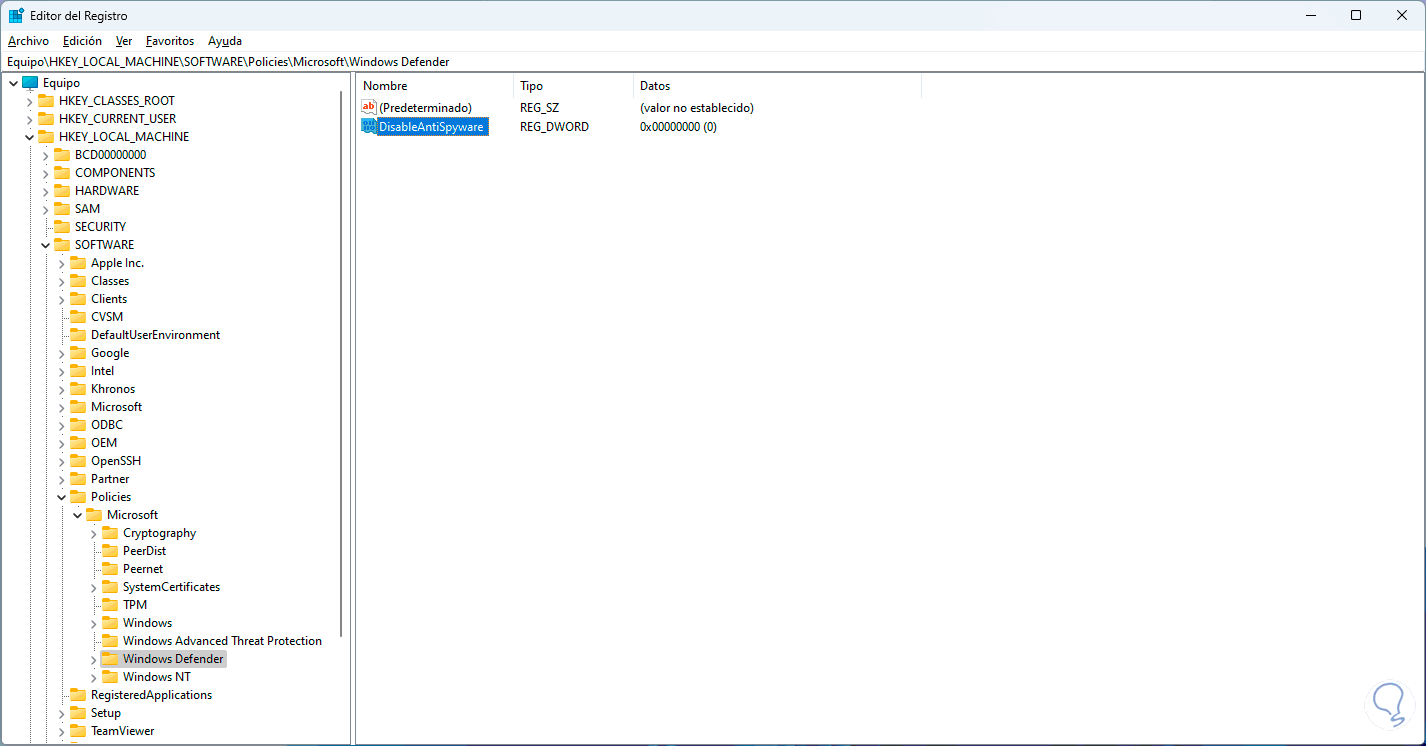Collapse the SOFTWARE key
1426x746 pixels.
45,245
